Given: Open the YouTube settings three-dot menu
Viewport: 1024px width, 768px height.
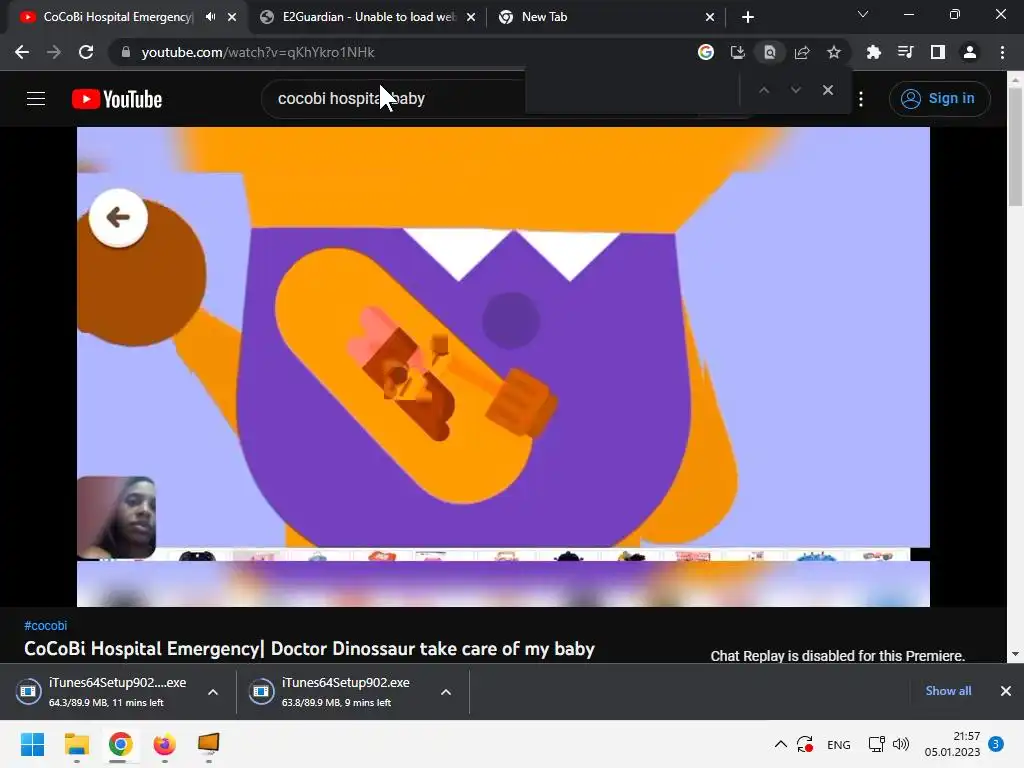Looking at the screenshot, I should [861, 99].
